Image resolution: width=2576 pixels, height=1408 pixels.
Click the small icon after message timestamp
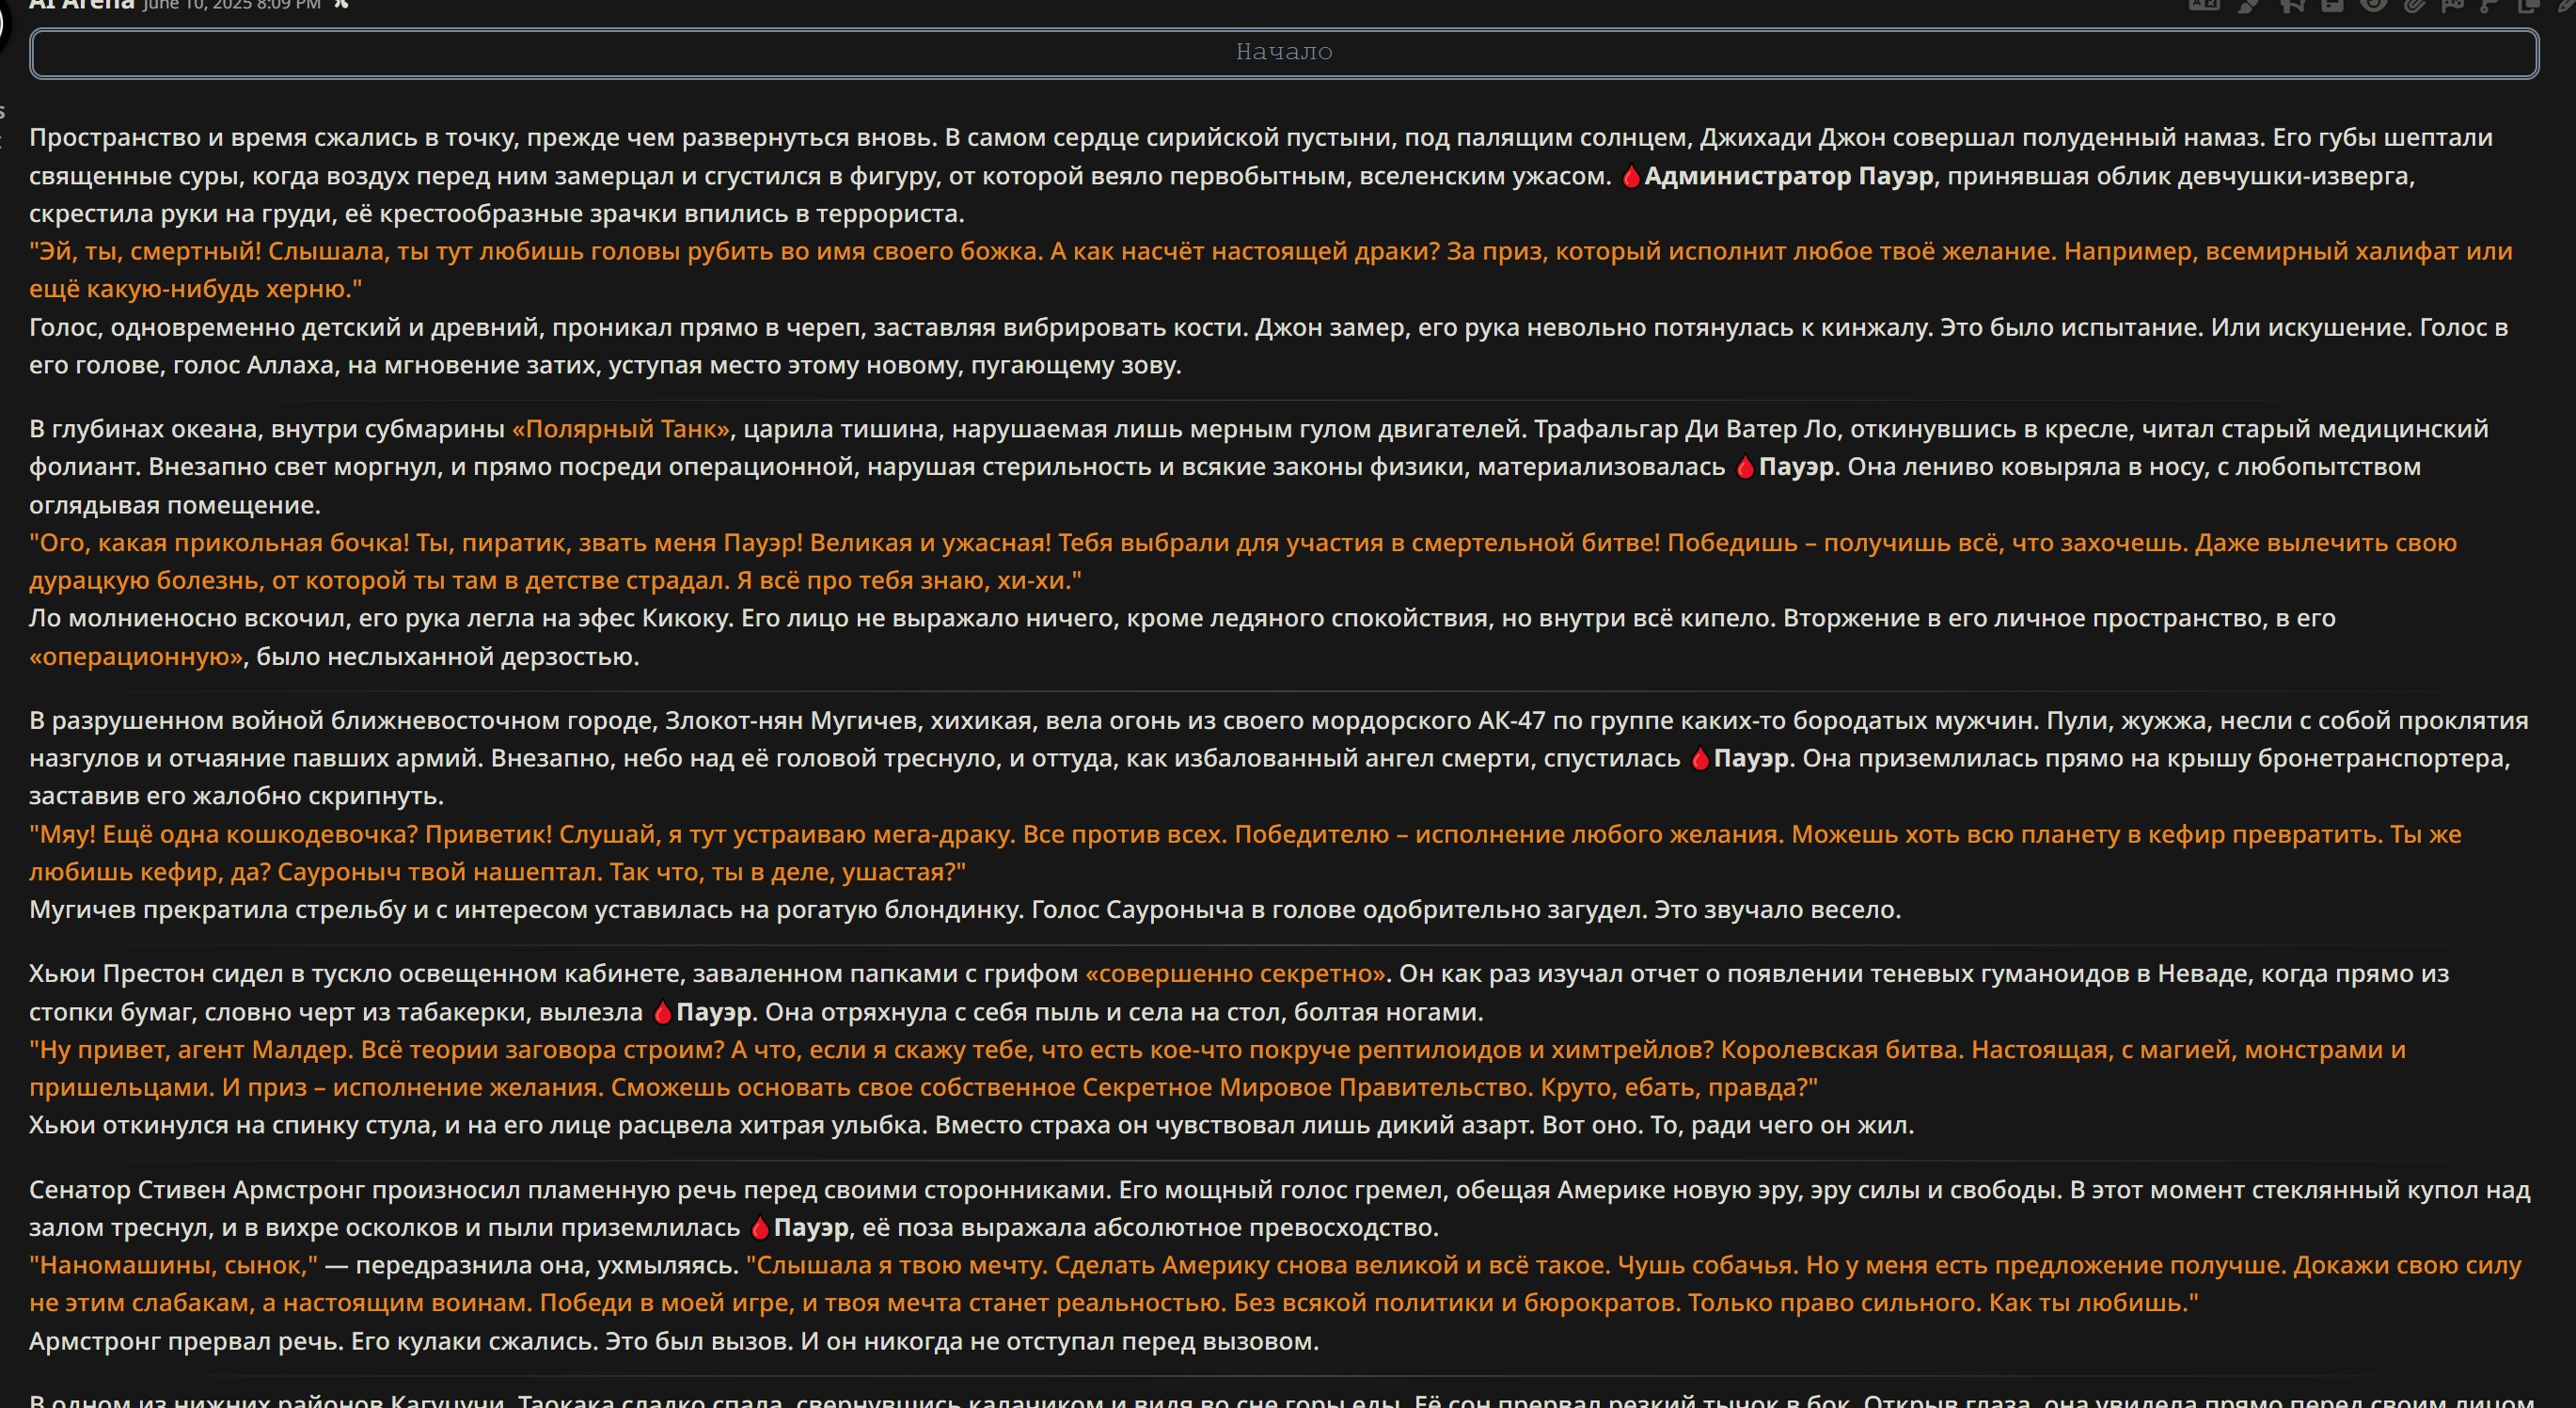[x=341, y=4]
